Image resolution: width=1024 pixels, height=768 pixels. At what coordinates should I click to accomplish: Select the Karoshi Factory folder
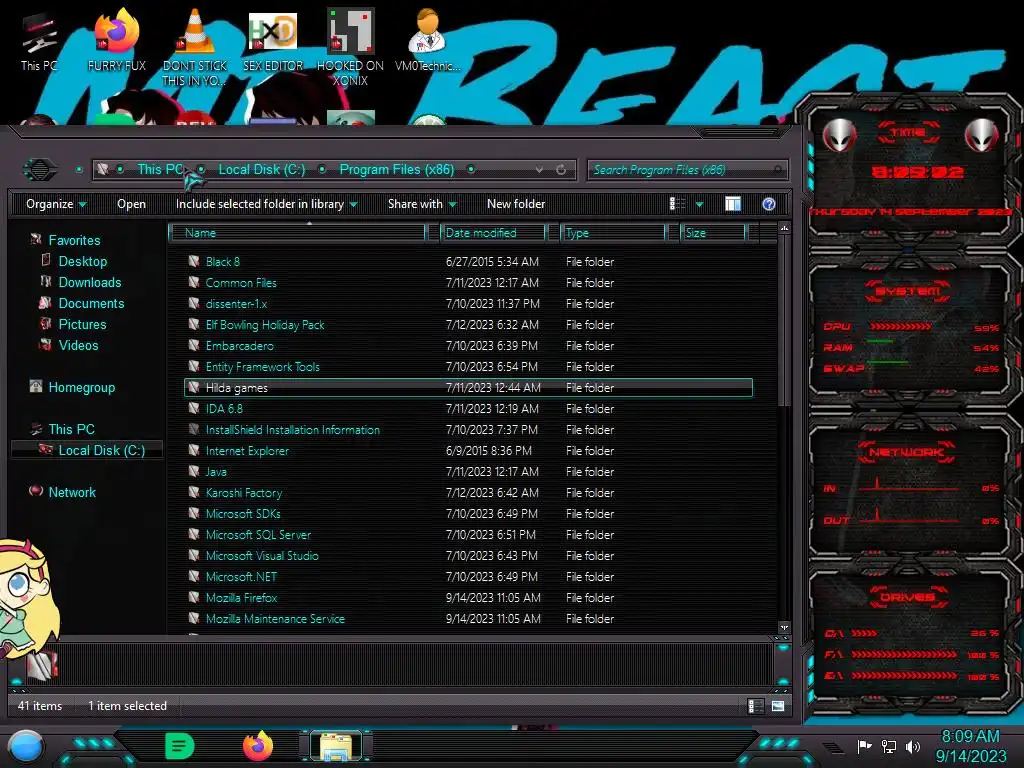click(x=244, y=492)
